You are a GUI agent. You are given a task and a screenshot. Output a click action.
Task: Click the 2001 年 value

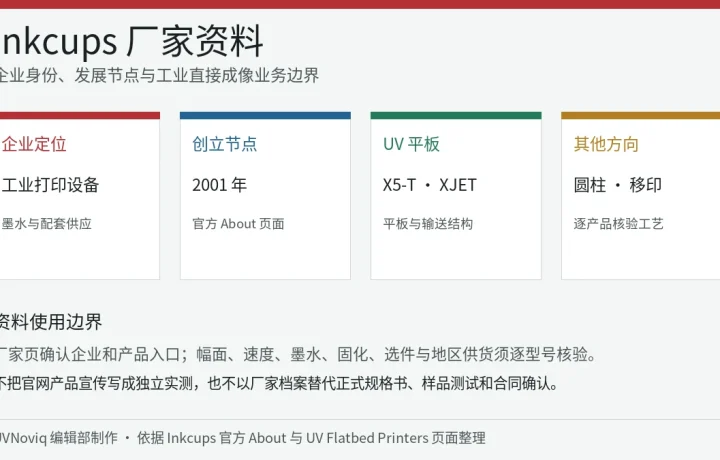click(219, 185)
